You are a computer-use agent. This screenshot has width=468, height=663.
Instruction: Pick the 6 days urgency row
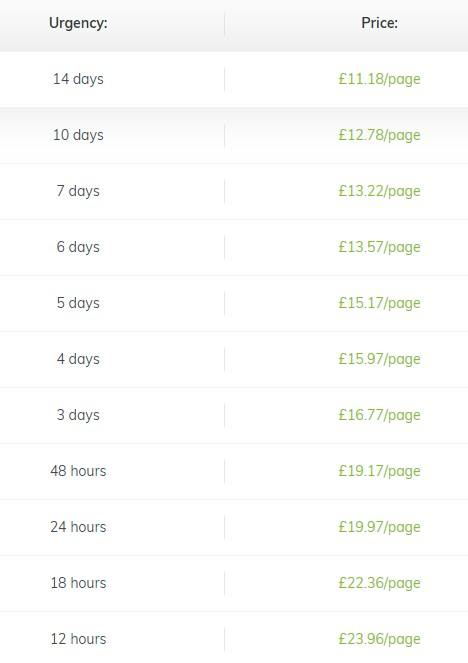pos(234,247)
